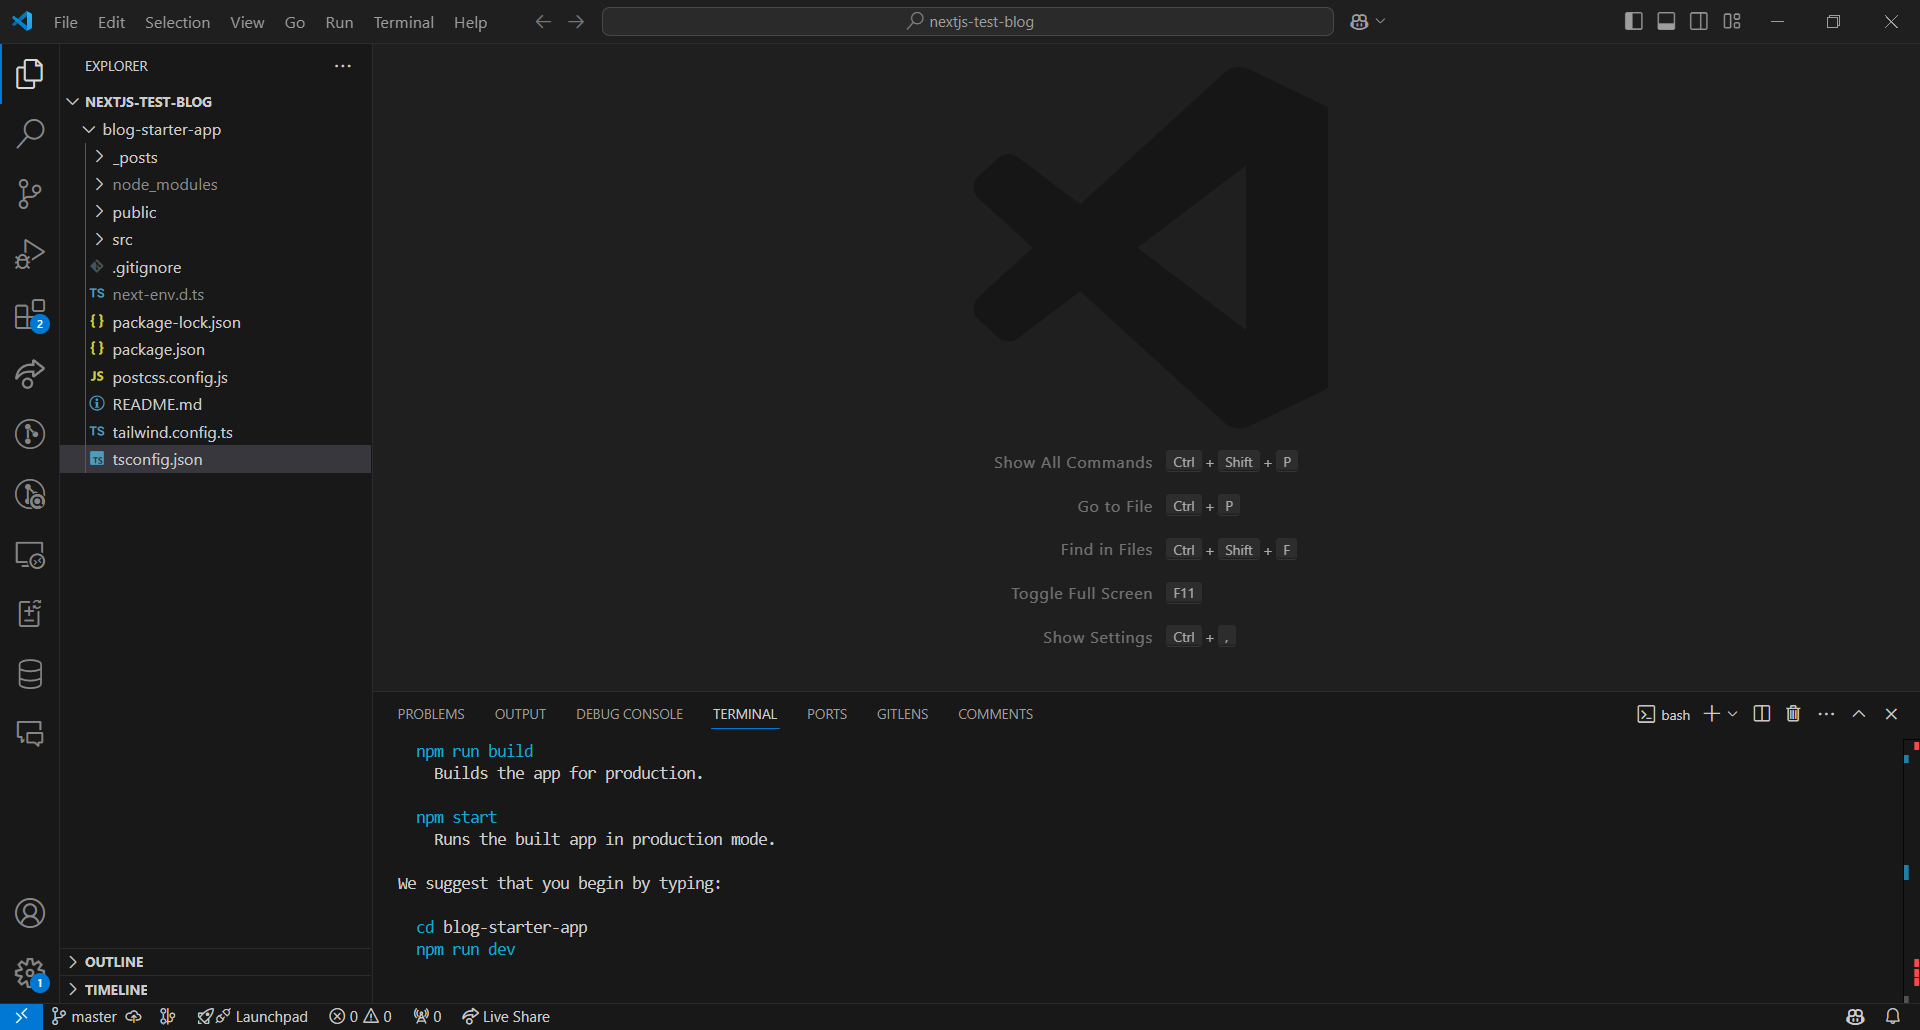Switch to the GITLENS tab
This screenshot has height=1030, width=1920.
point(903,714)
